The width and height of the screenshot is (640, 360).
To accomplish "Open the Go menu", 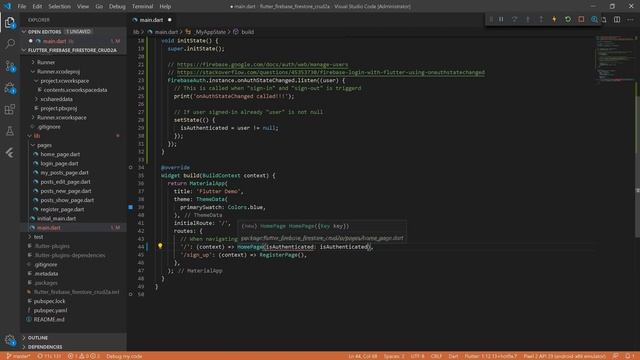I will pyautogui.click(x=99, y=6).
